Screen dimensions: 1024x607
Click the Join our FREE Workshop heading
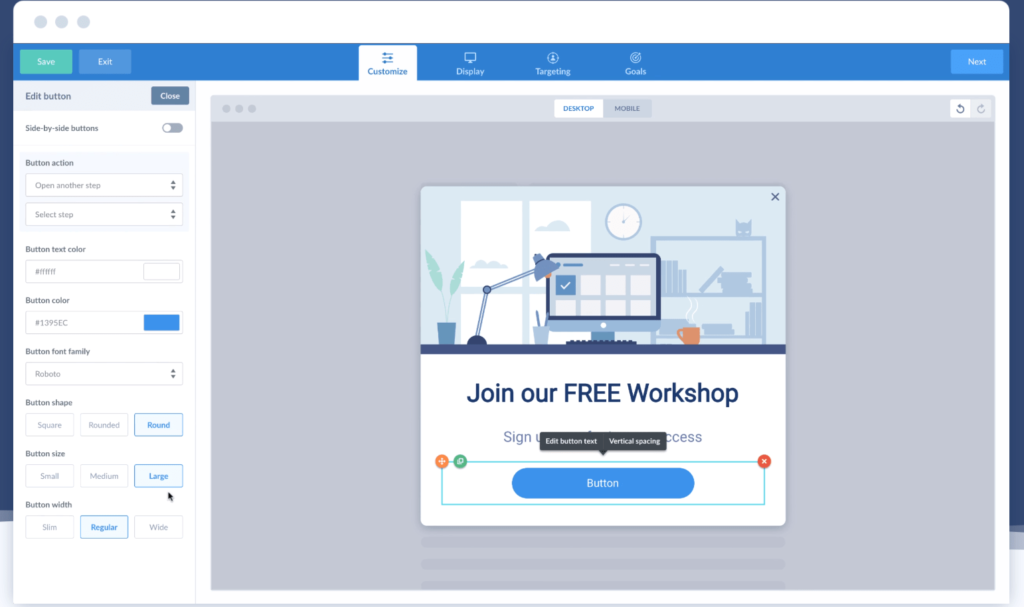pos(603,393)
